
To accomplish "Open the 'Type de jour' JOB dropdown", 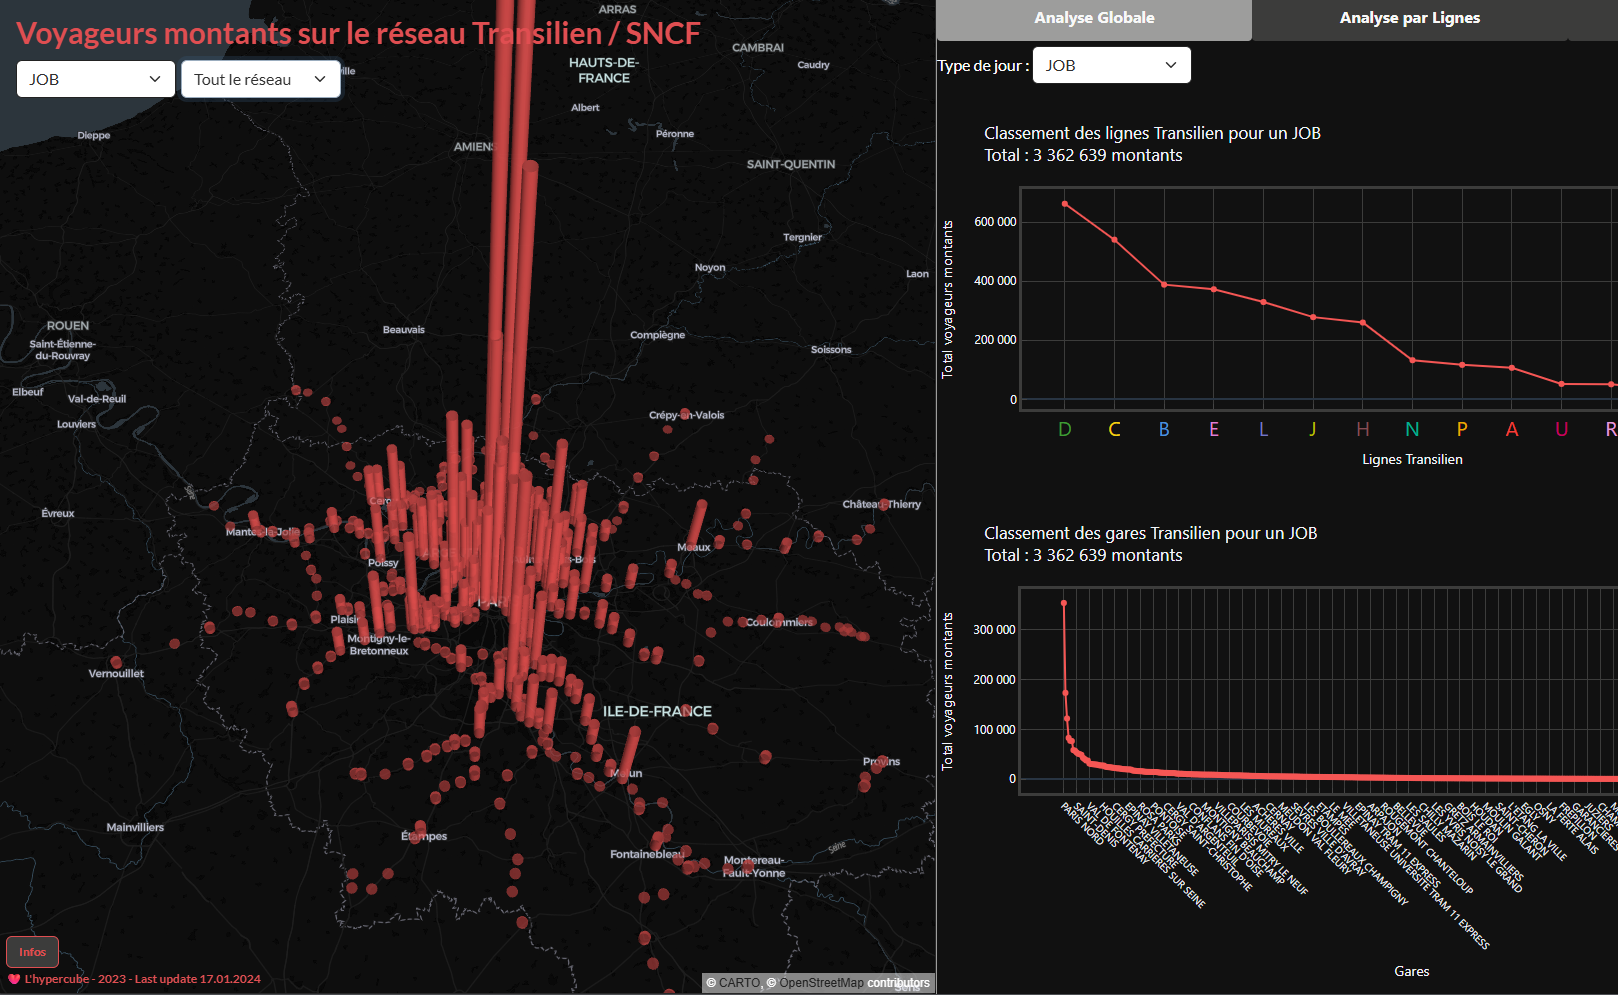I will [x=1111, y=65].
